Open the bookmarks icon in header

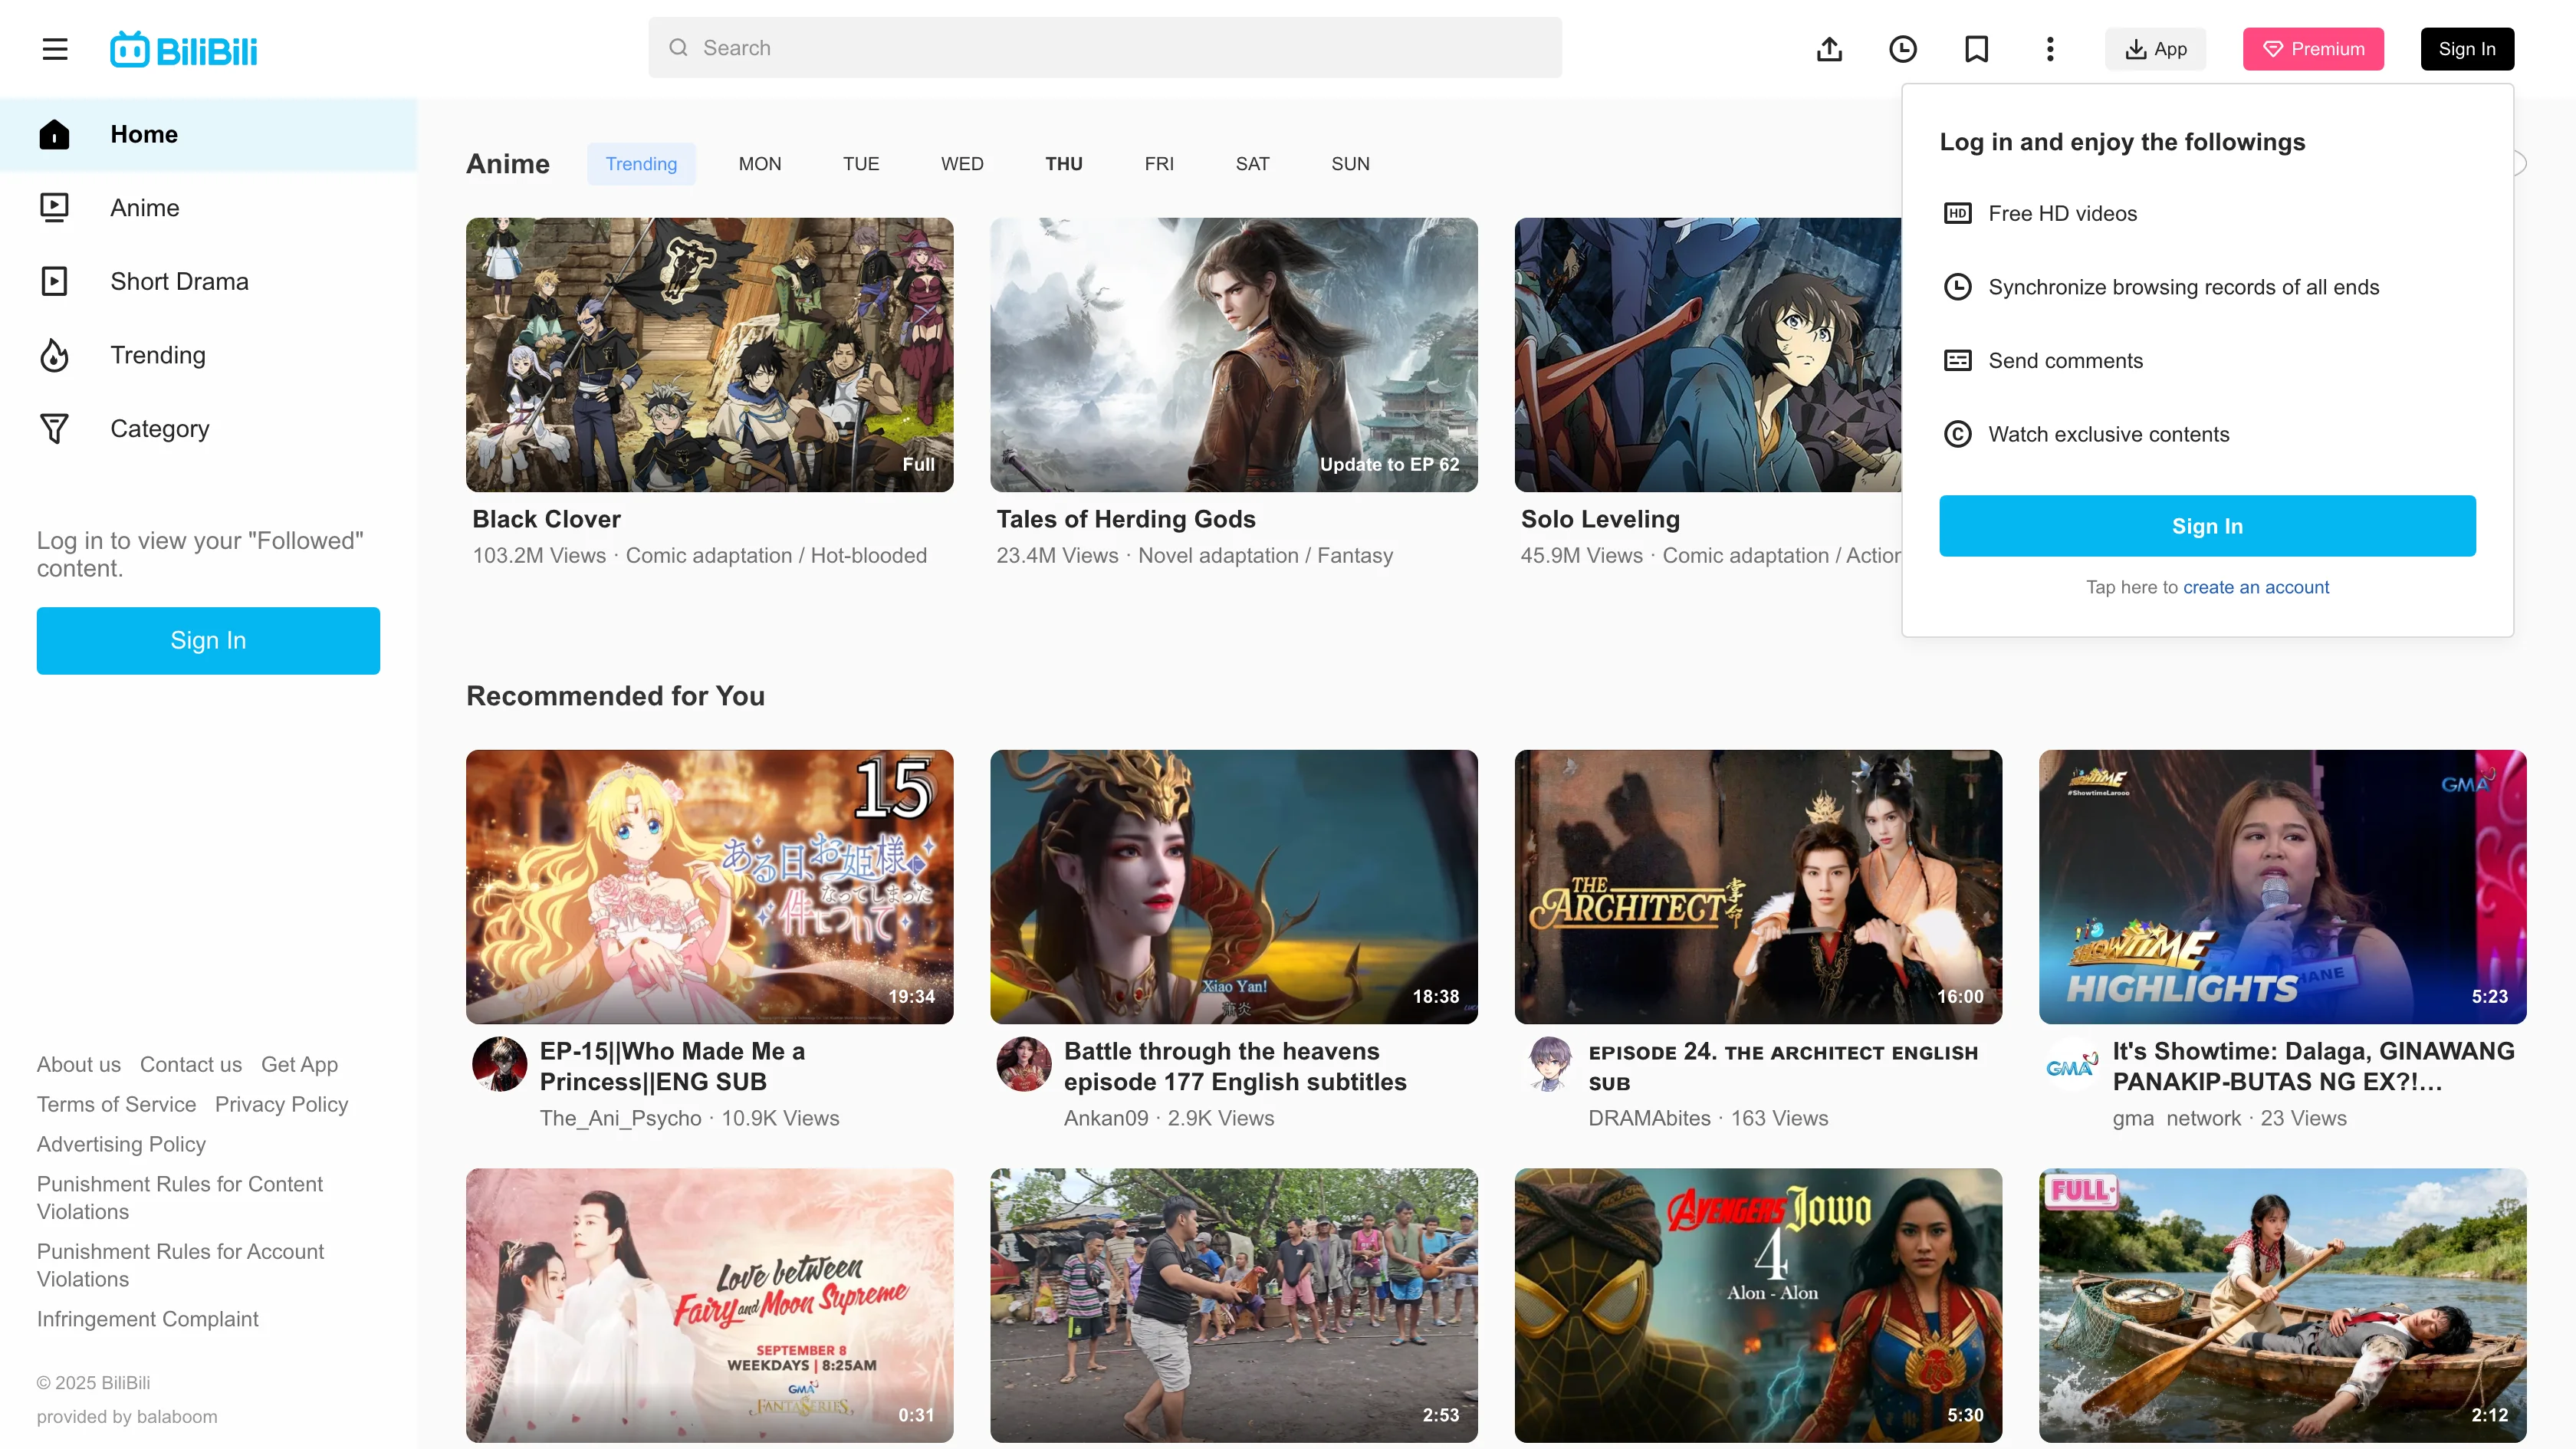[x=1976, y=49]
